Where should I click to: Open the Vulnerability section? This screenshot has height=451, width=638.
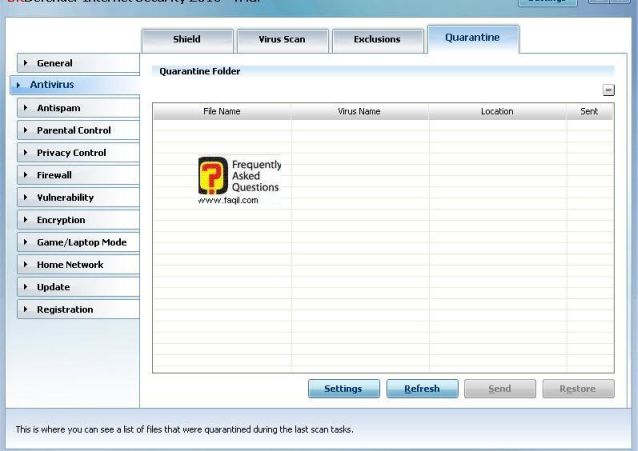point(78,197)
